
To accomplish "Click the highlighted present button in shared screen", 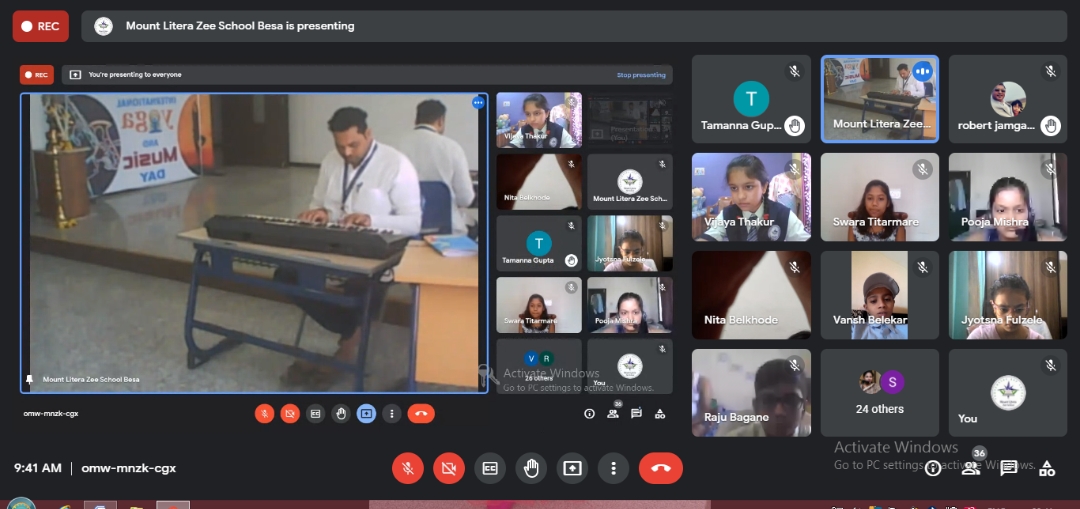I will [366, 414].
